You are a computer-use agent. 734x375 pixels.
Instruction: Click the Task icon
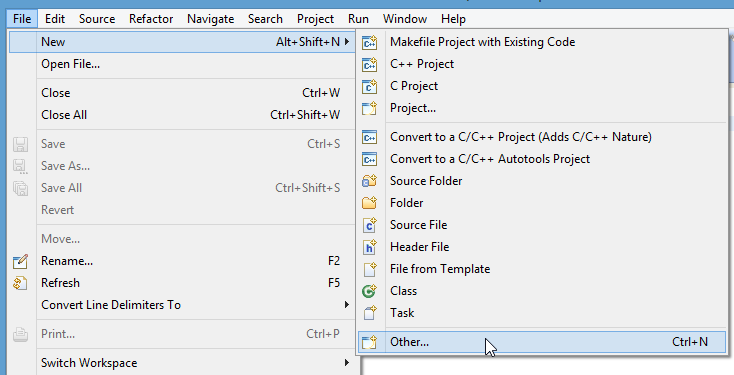pyautogui.click(x=369, y=313)
